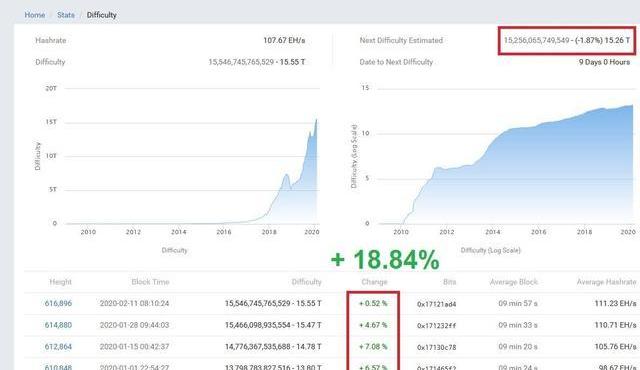
Task: Click the 2020 peak of the Difficulty chart
Action: [316, 120]
